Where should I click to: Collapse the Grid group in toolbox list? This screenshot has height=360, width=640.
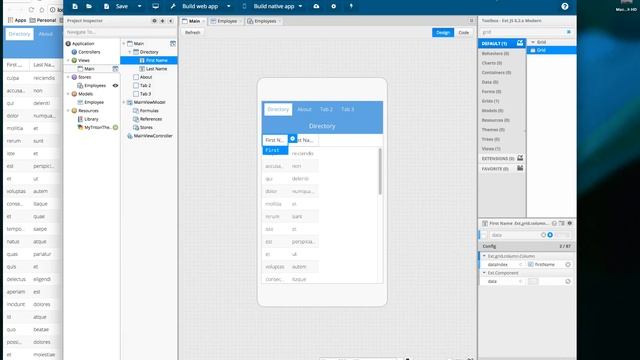533,42
